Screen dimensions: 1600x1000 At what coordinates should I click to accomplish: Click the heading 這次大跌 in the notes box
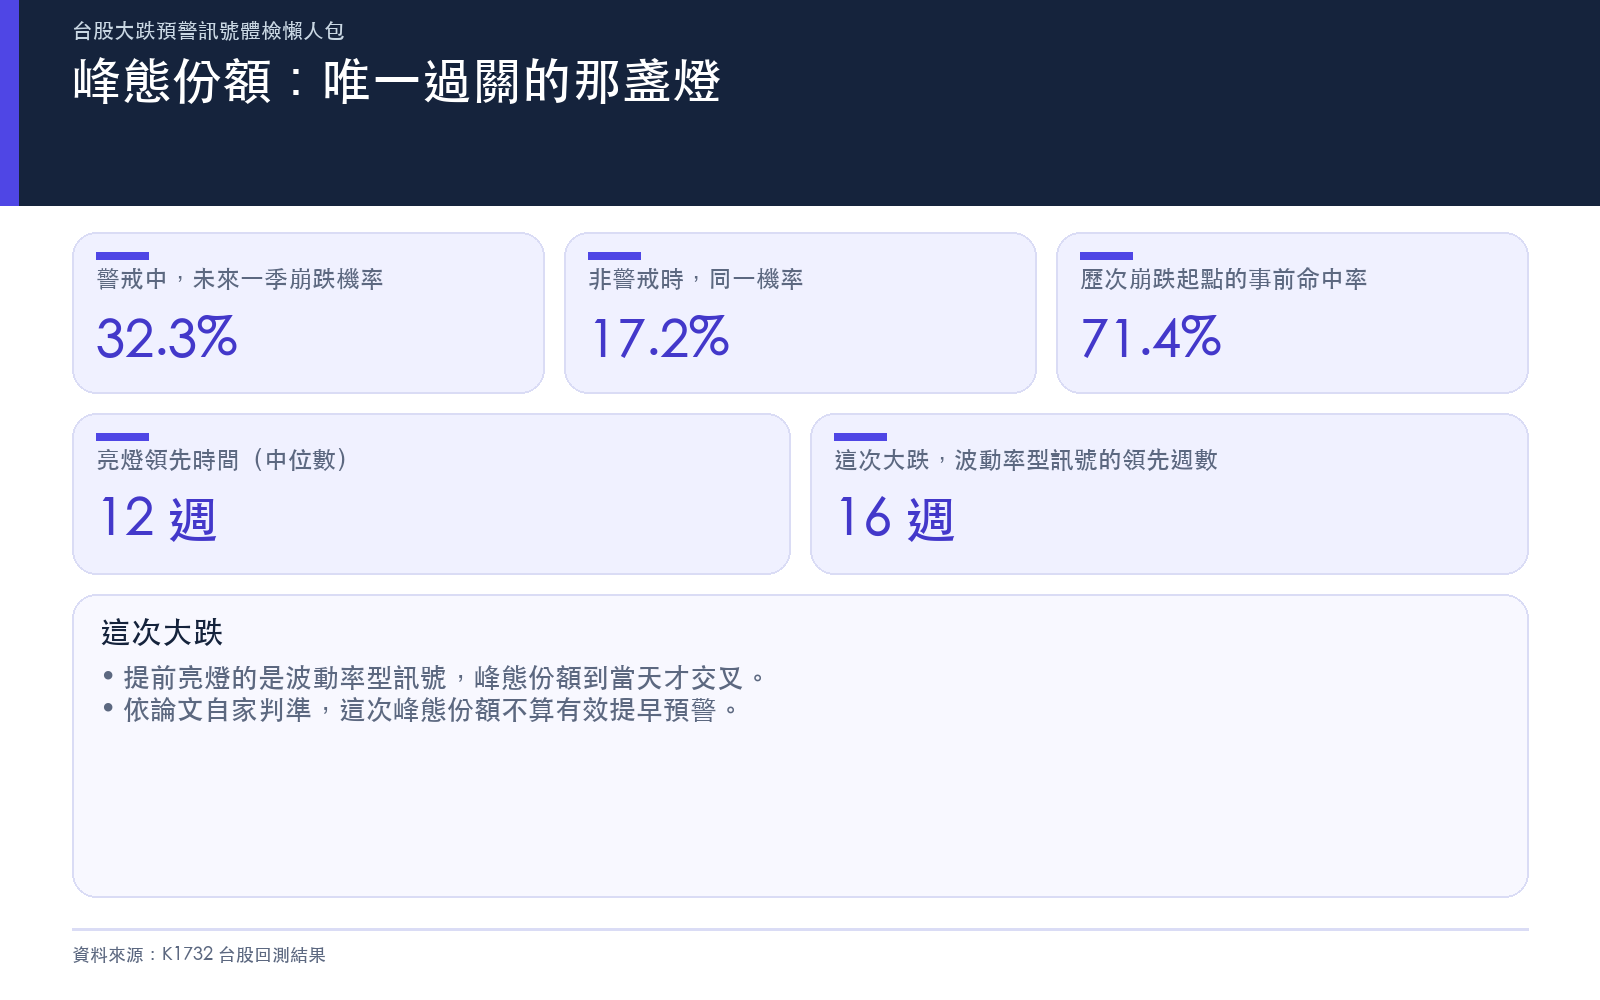click(x=162, y=632)
